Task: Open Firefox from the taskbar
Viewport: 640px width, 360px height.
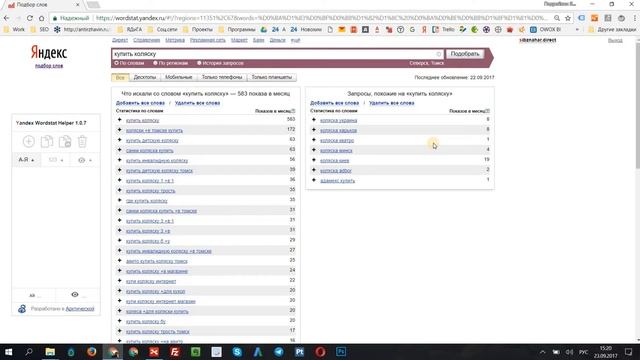Action: (x=91, y=351)
